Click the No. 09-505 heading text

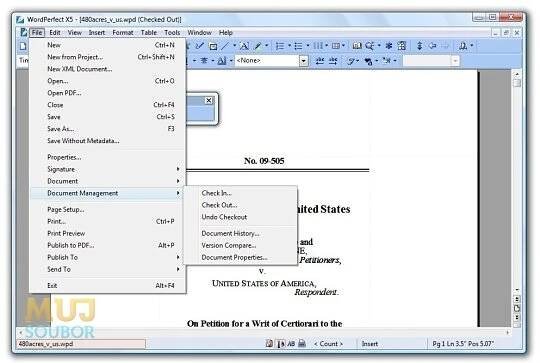click(264, 161)
